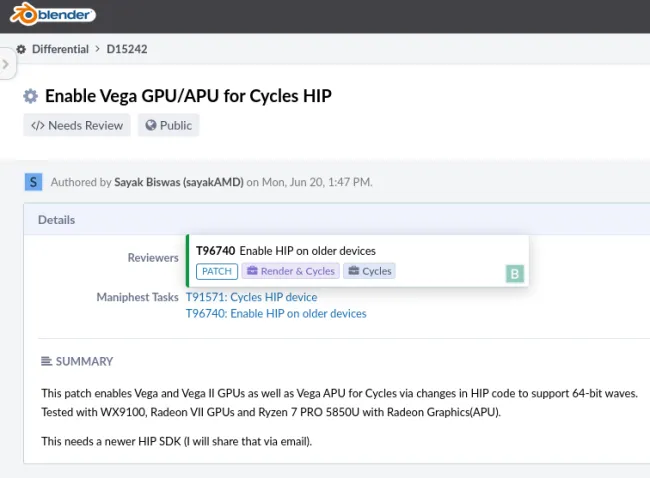The width and height of the screenshot is (650, 478).
Task: Open task T91571: Cycles HIP device
Action: pyautogui.click(x=251, y=297)
